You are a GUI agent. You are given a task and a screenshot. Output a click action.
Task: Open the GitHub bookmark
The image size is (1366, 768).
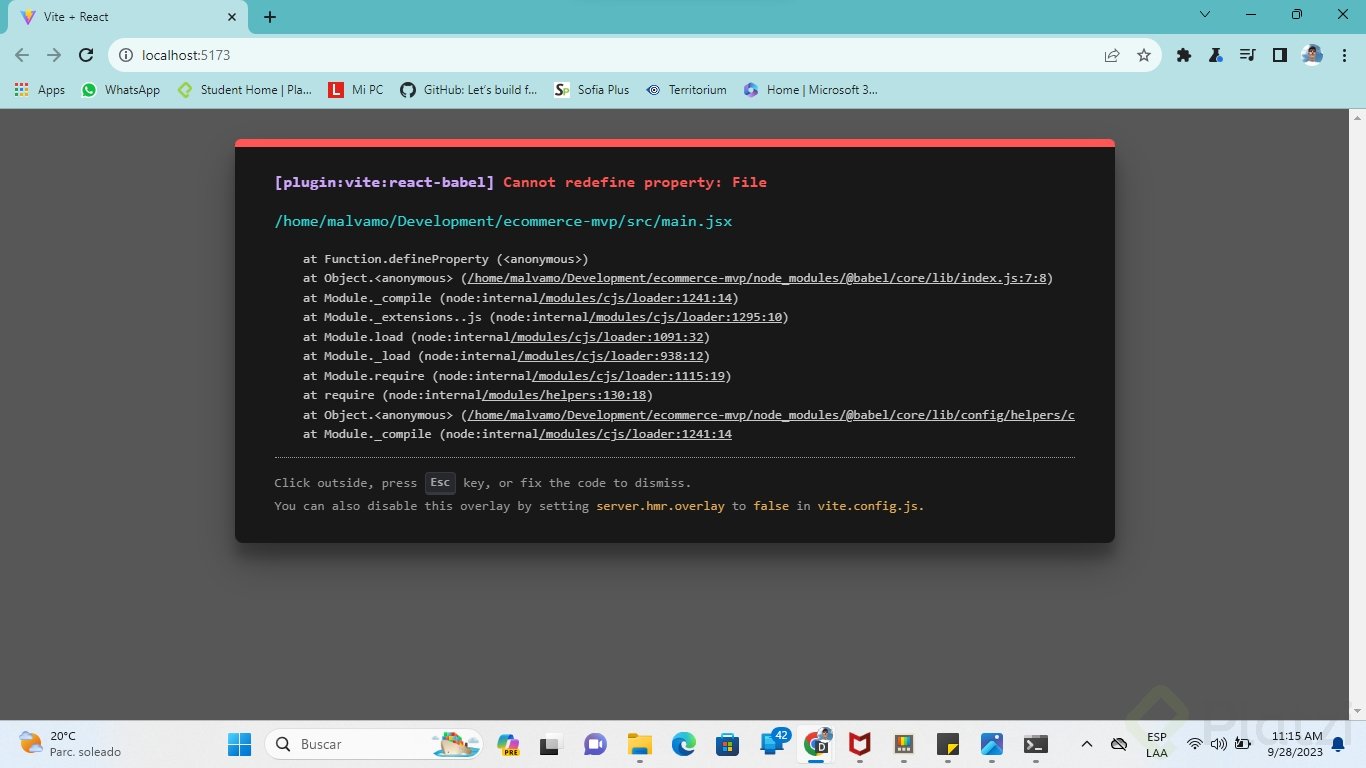point(469,90)
